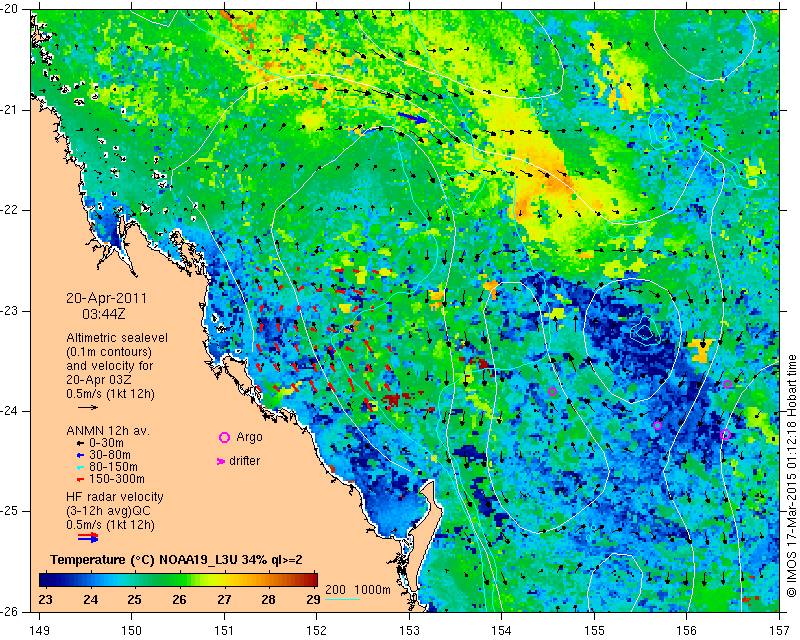The image size is (800, 640).
Task: Click the black 0-30m legend arrow
Action: tap(80, 443)
